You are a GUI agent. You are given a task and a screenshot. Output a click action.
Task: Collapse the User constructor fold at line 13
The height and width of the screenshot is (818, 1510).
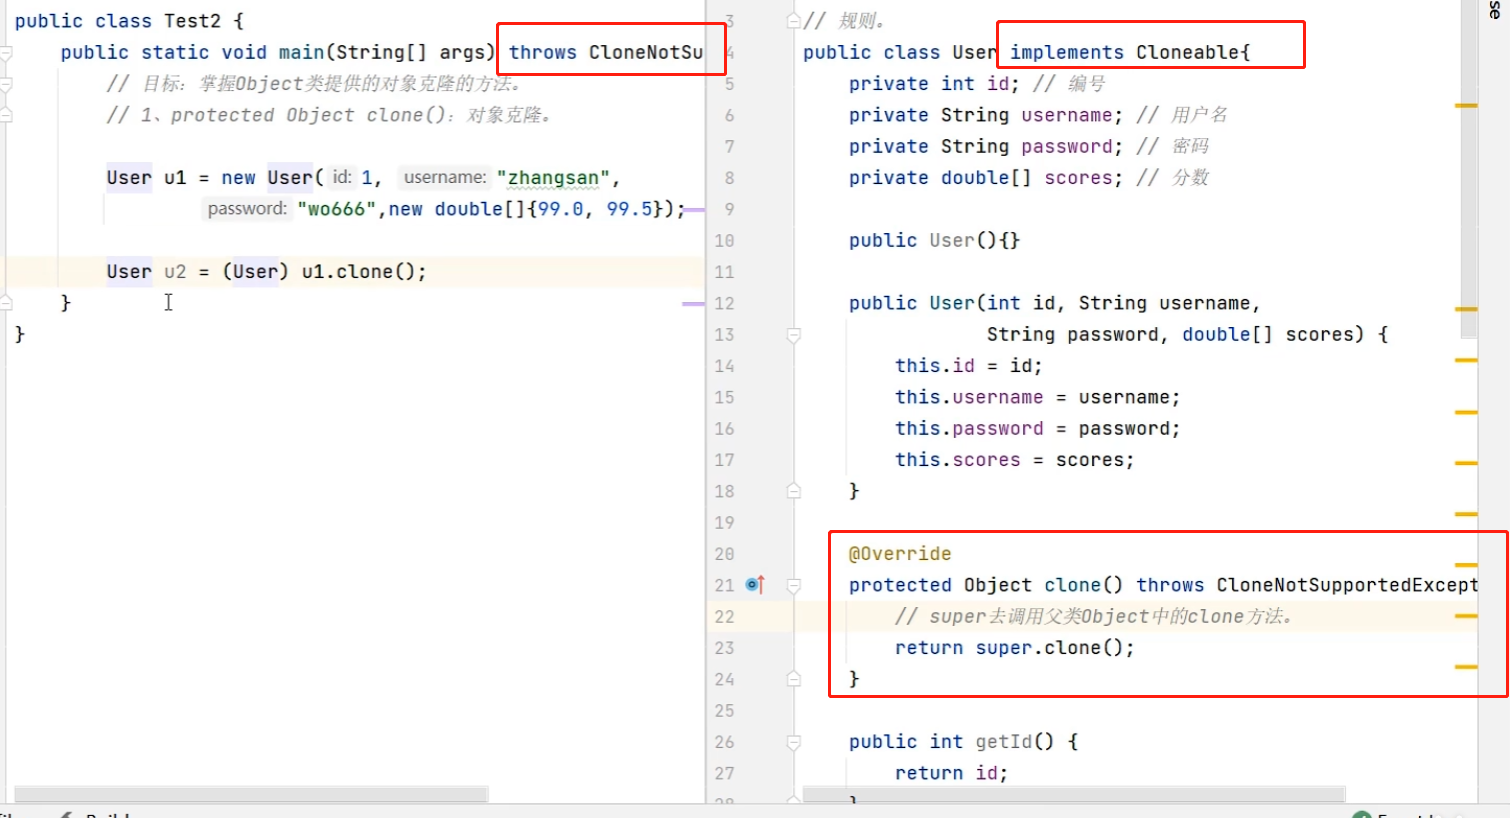[x=793, y=335]
